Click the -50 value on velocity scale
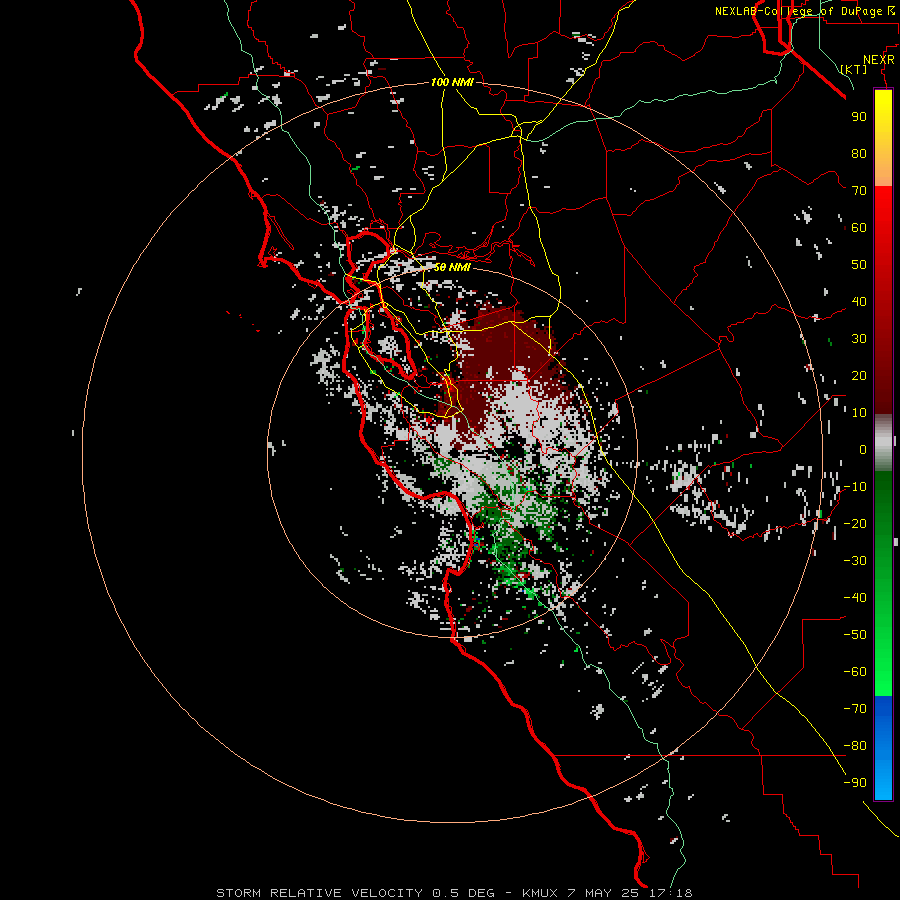Image resolution: width=900 pixels, height=900 pixels. 855,635
